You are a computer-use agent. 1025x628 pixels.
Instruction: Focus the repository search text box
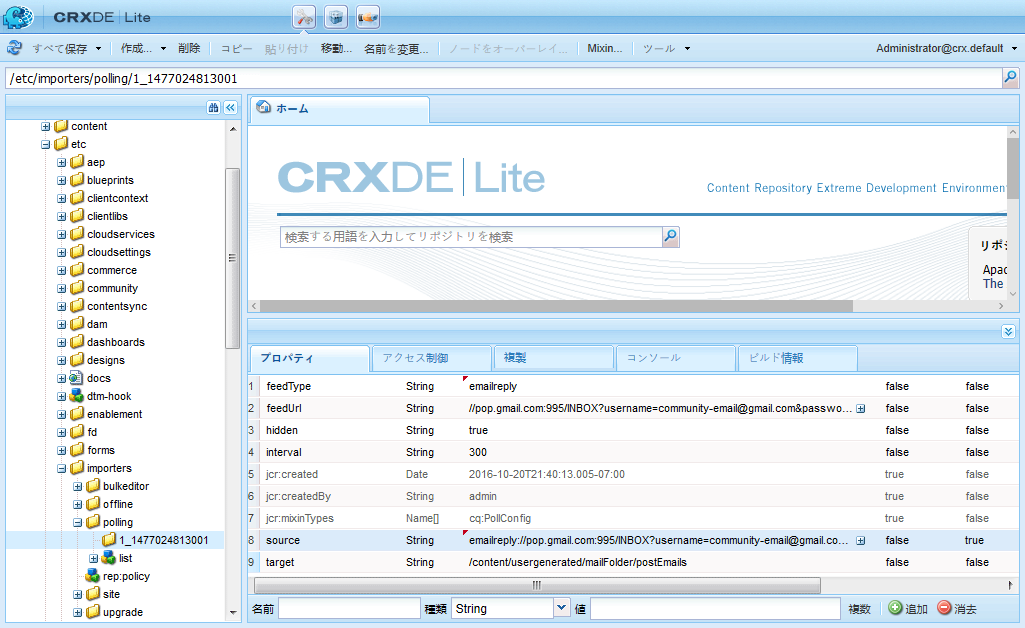coord(471,237)
